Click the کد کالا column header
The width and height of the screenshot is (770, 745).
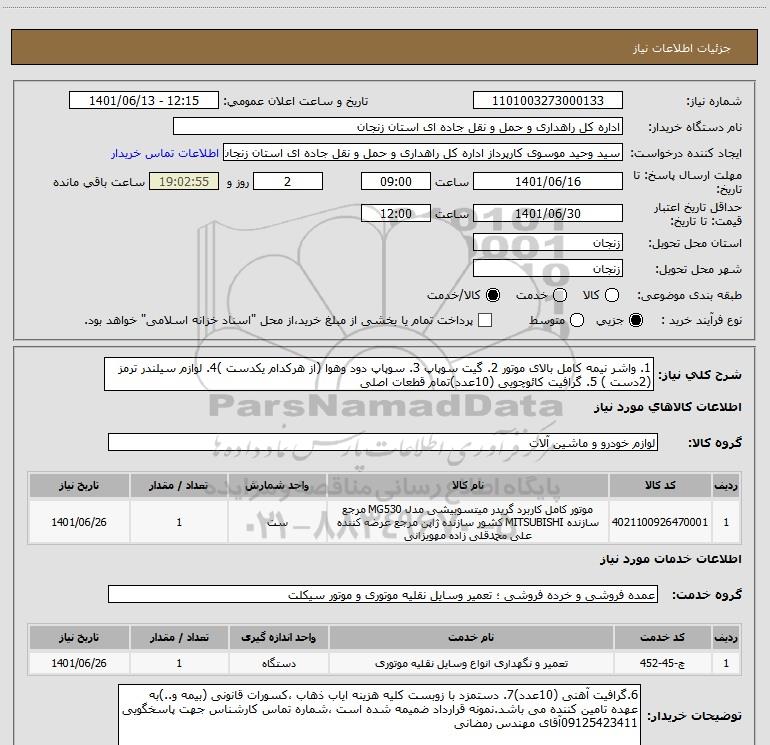coord(660,485)
